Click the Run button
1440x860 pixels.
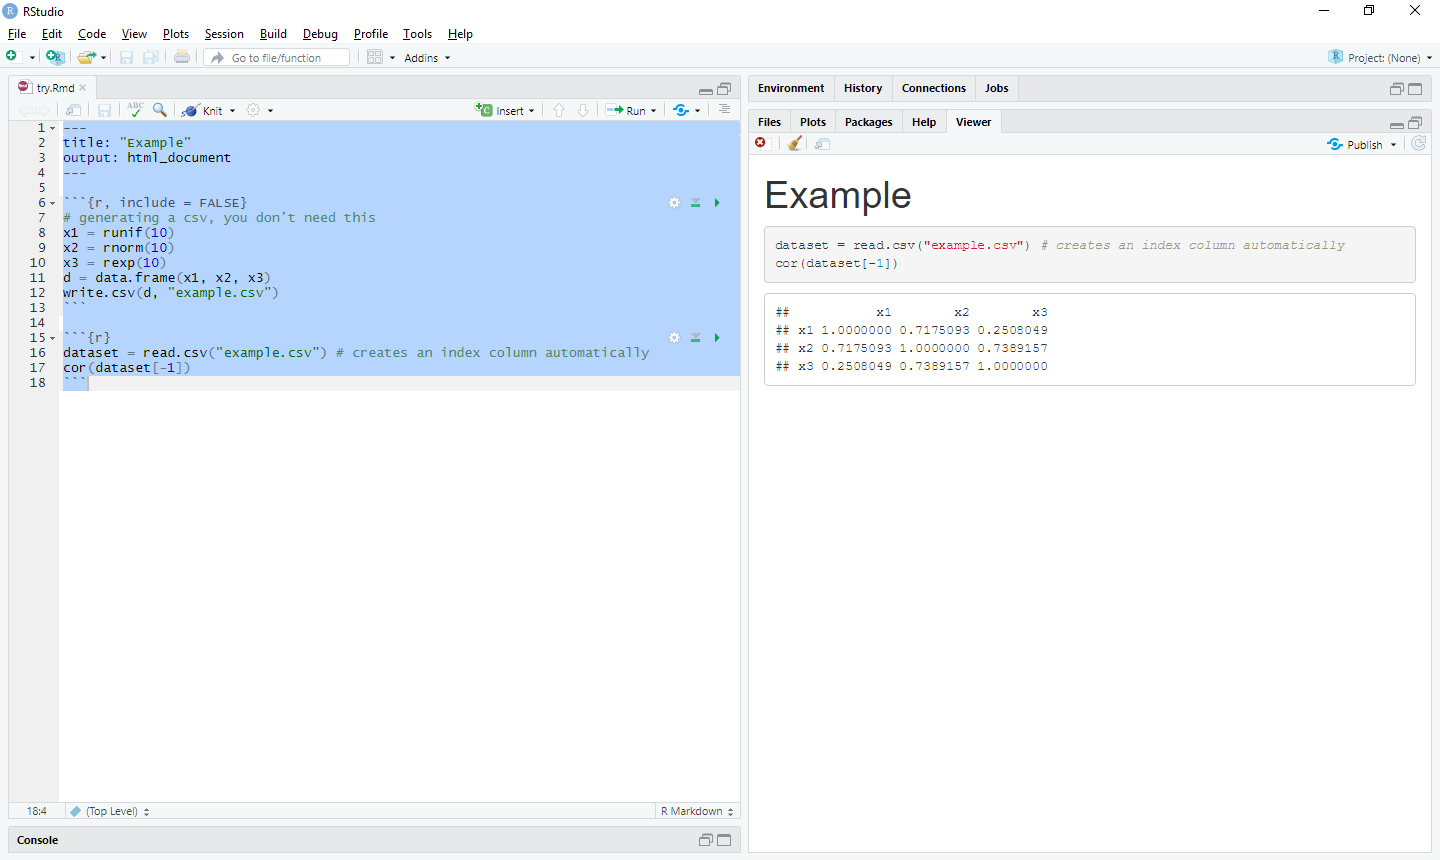(x=626, y=111)
